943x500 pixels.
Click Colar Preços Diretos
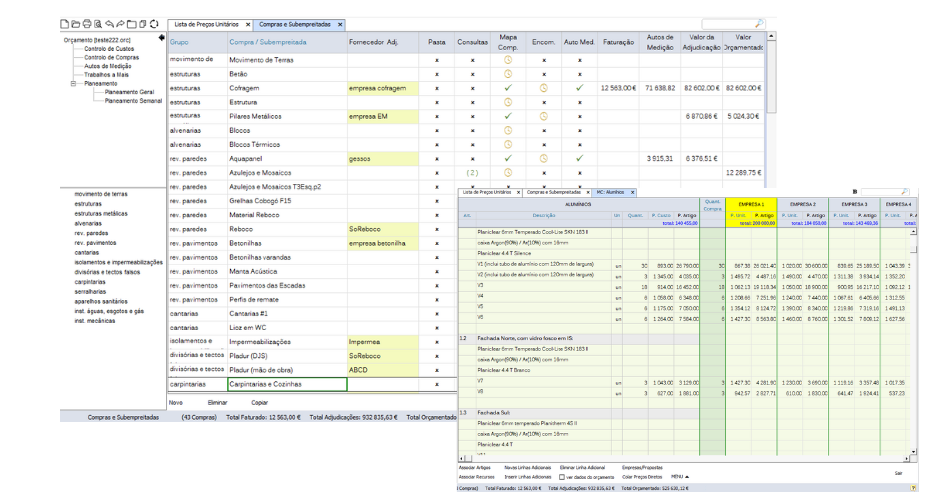pos(643,477)
